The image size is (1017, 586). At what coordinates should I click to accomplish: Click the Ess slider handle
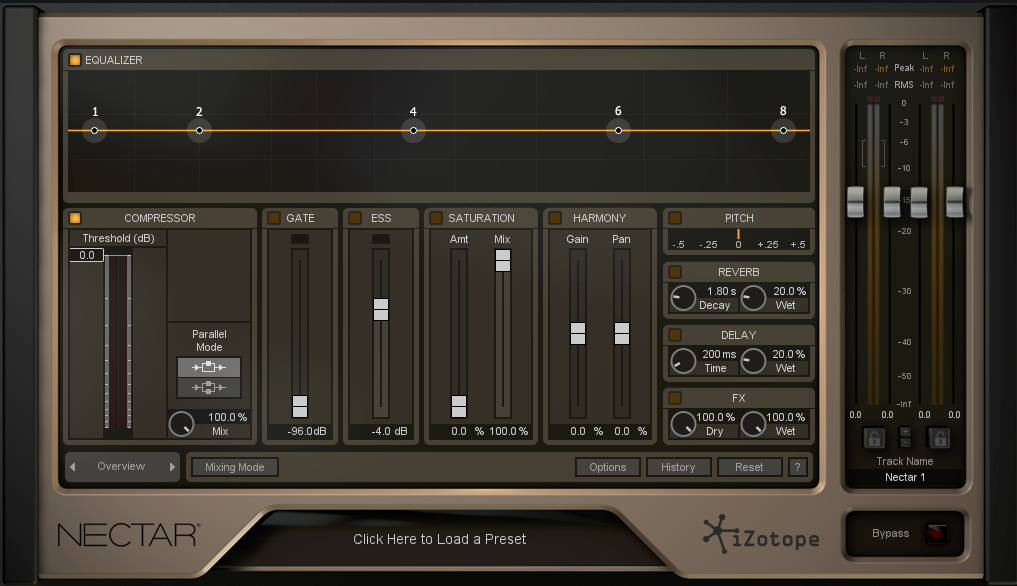(x=381, y=310)
